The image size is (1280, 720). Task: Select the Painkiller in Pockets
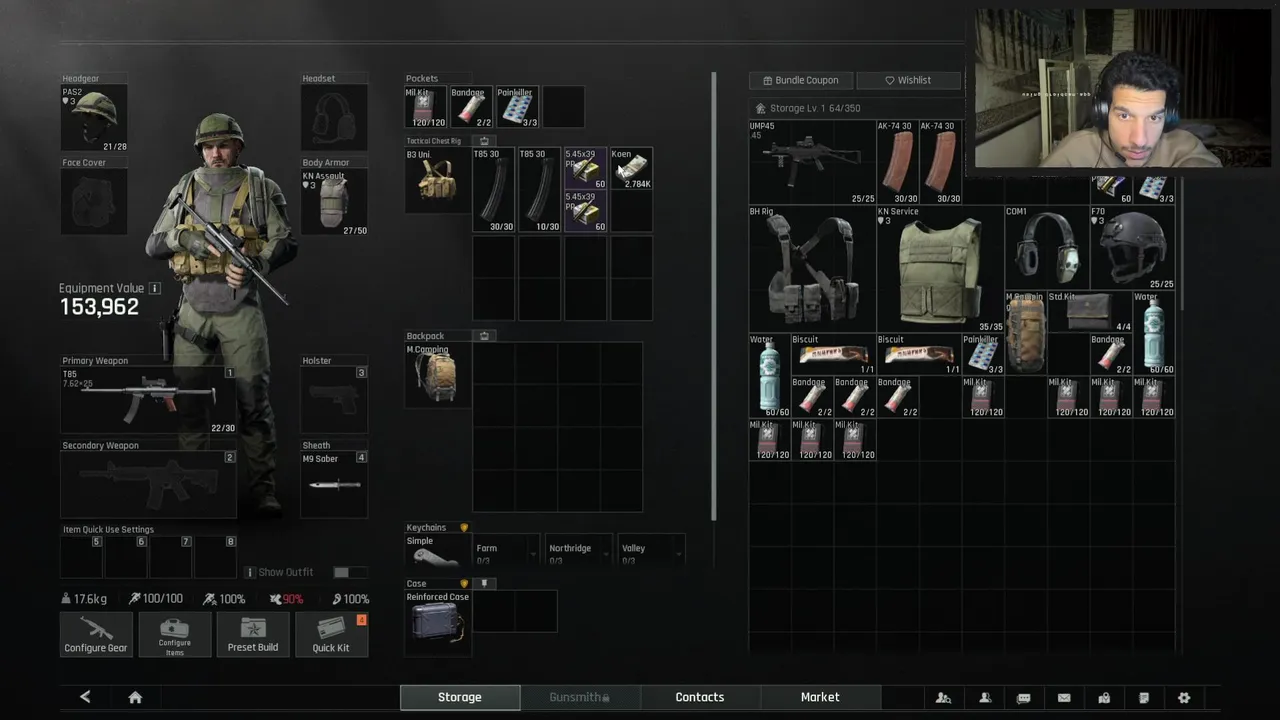[517, 107]
